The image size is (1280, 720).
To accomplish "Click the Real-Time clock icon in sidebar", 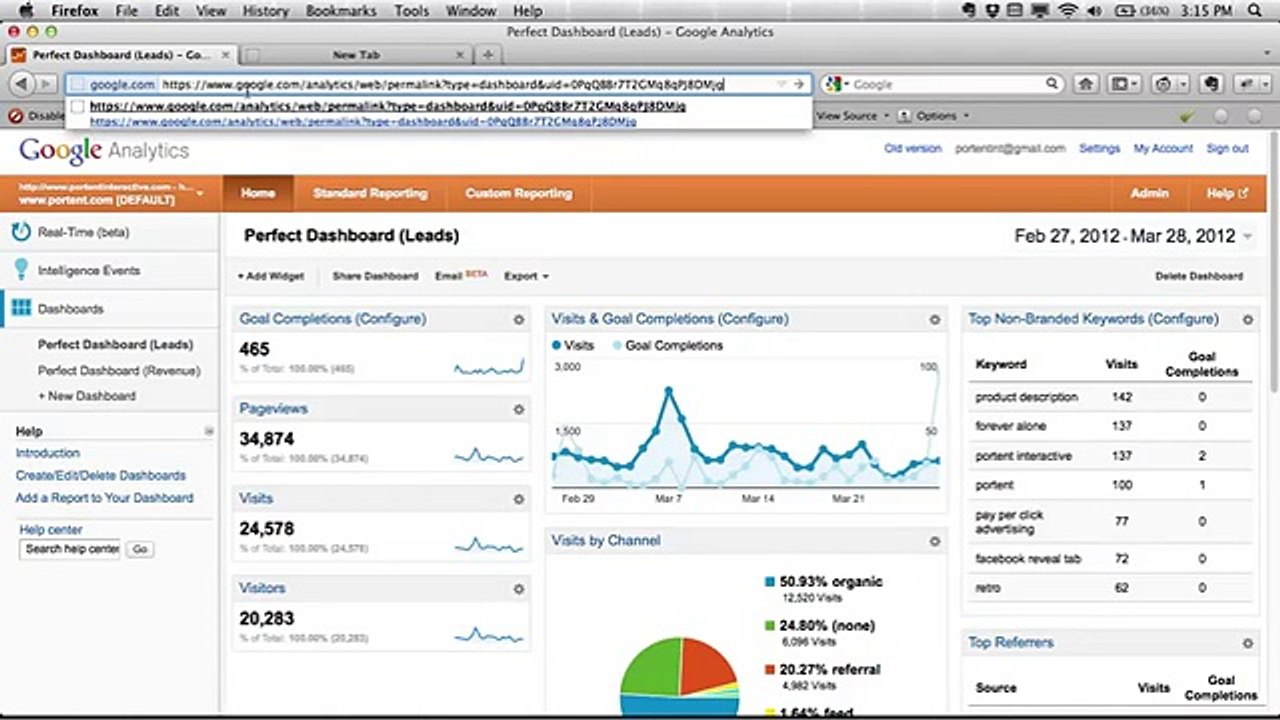I will 21,232.
